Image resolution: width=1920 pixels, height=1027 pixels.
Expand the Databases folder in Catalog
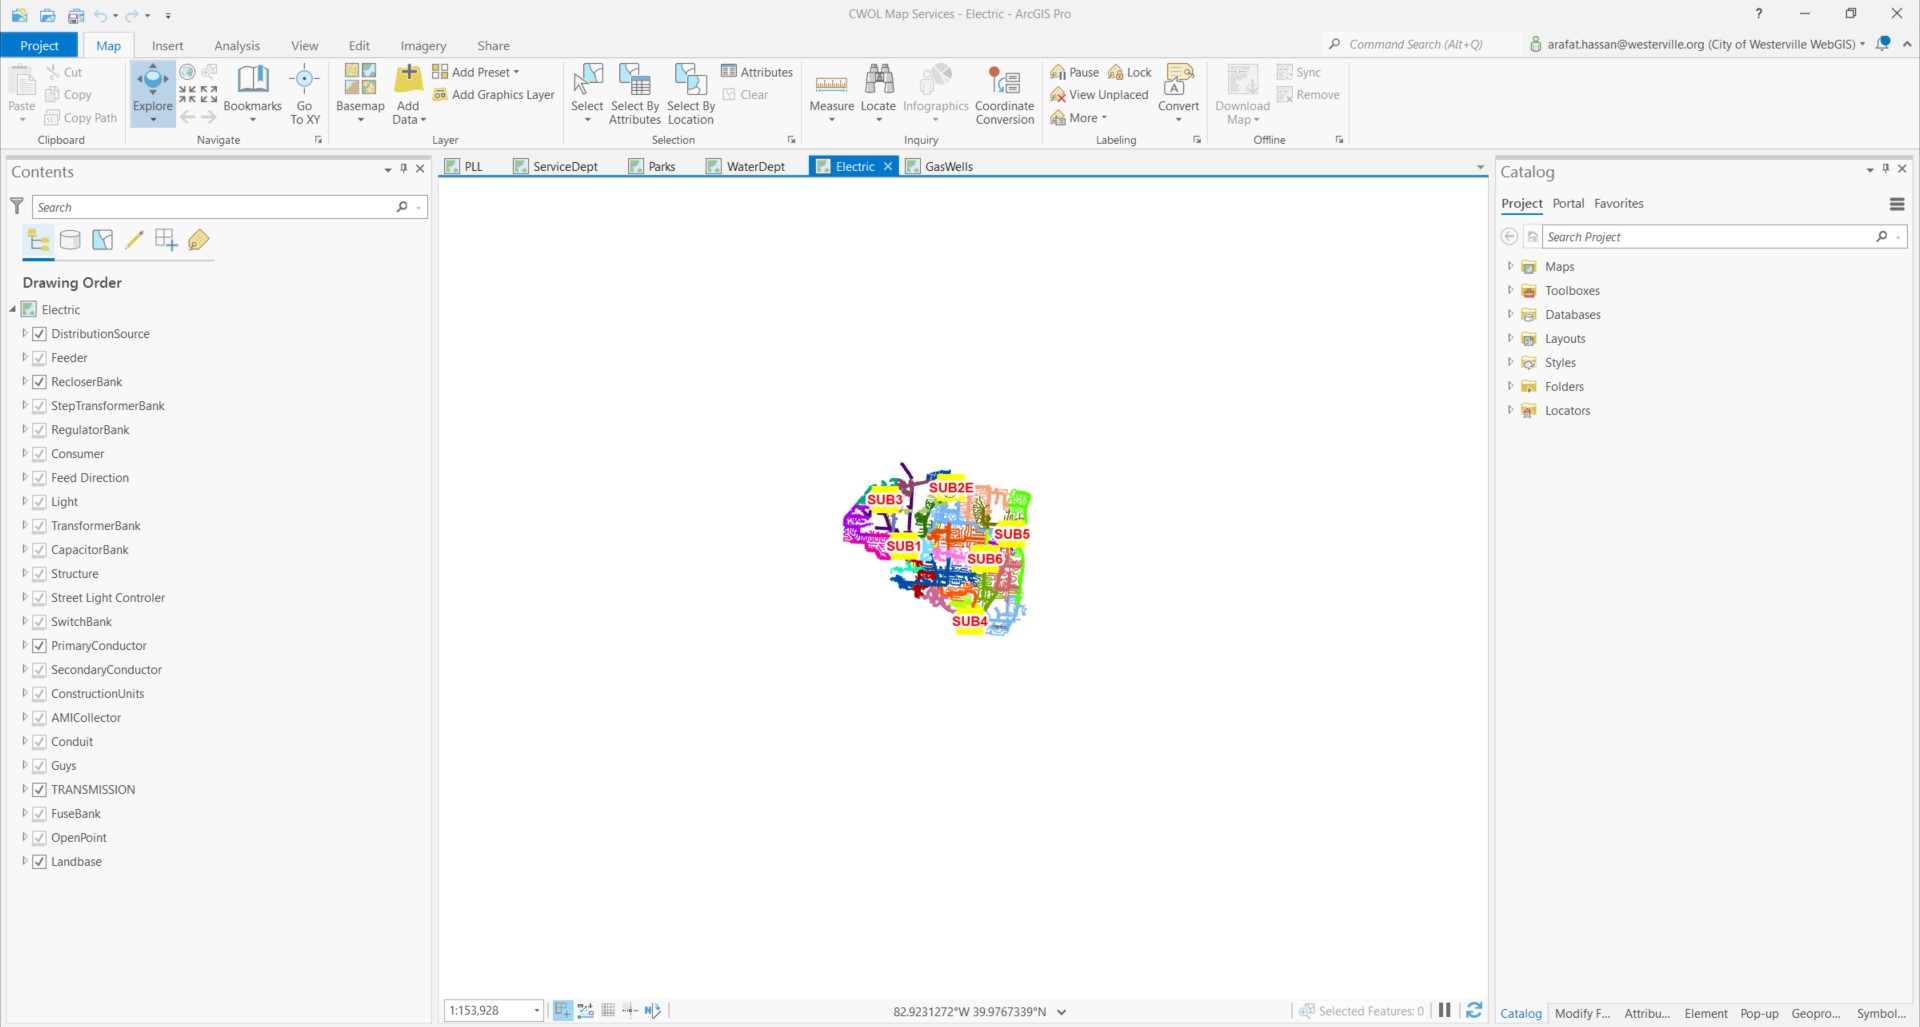pyautogui.click(x=1510, y=315)
